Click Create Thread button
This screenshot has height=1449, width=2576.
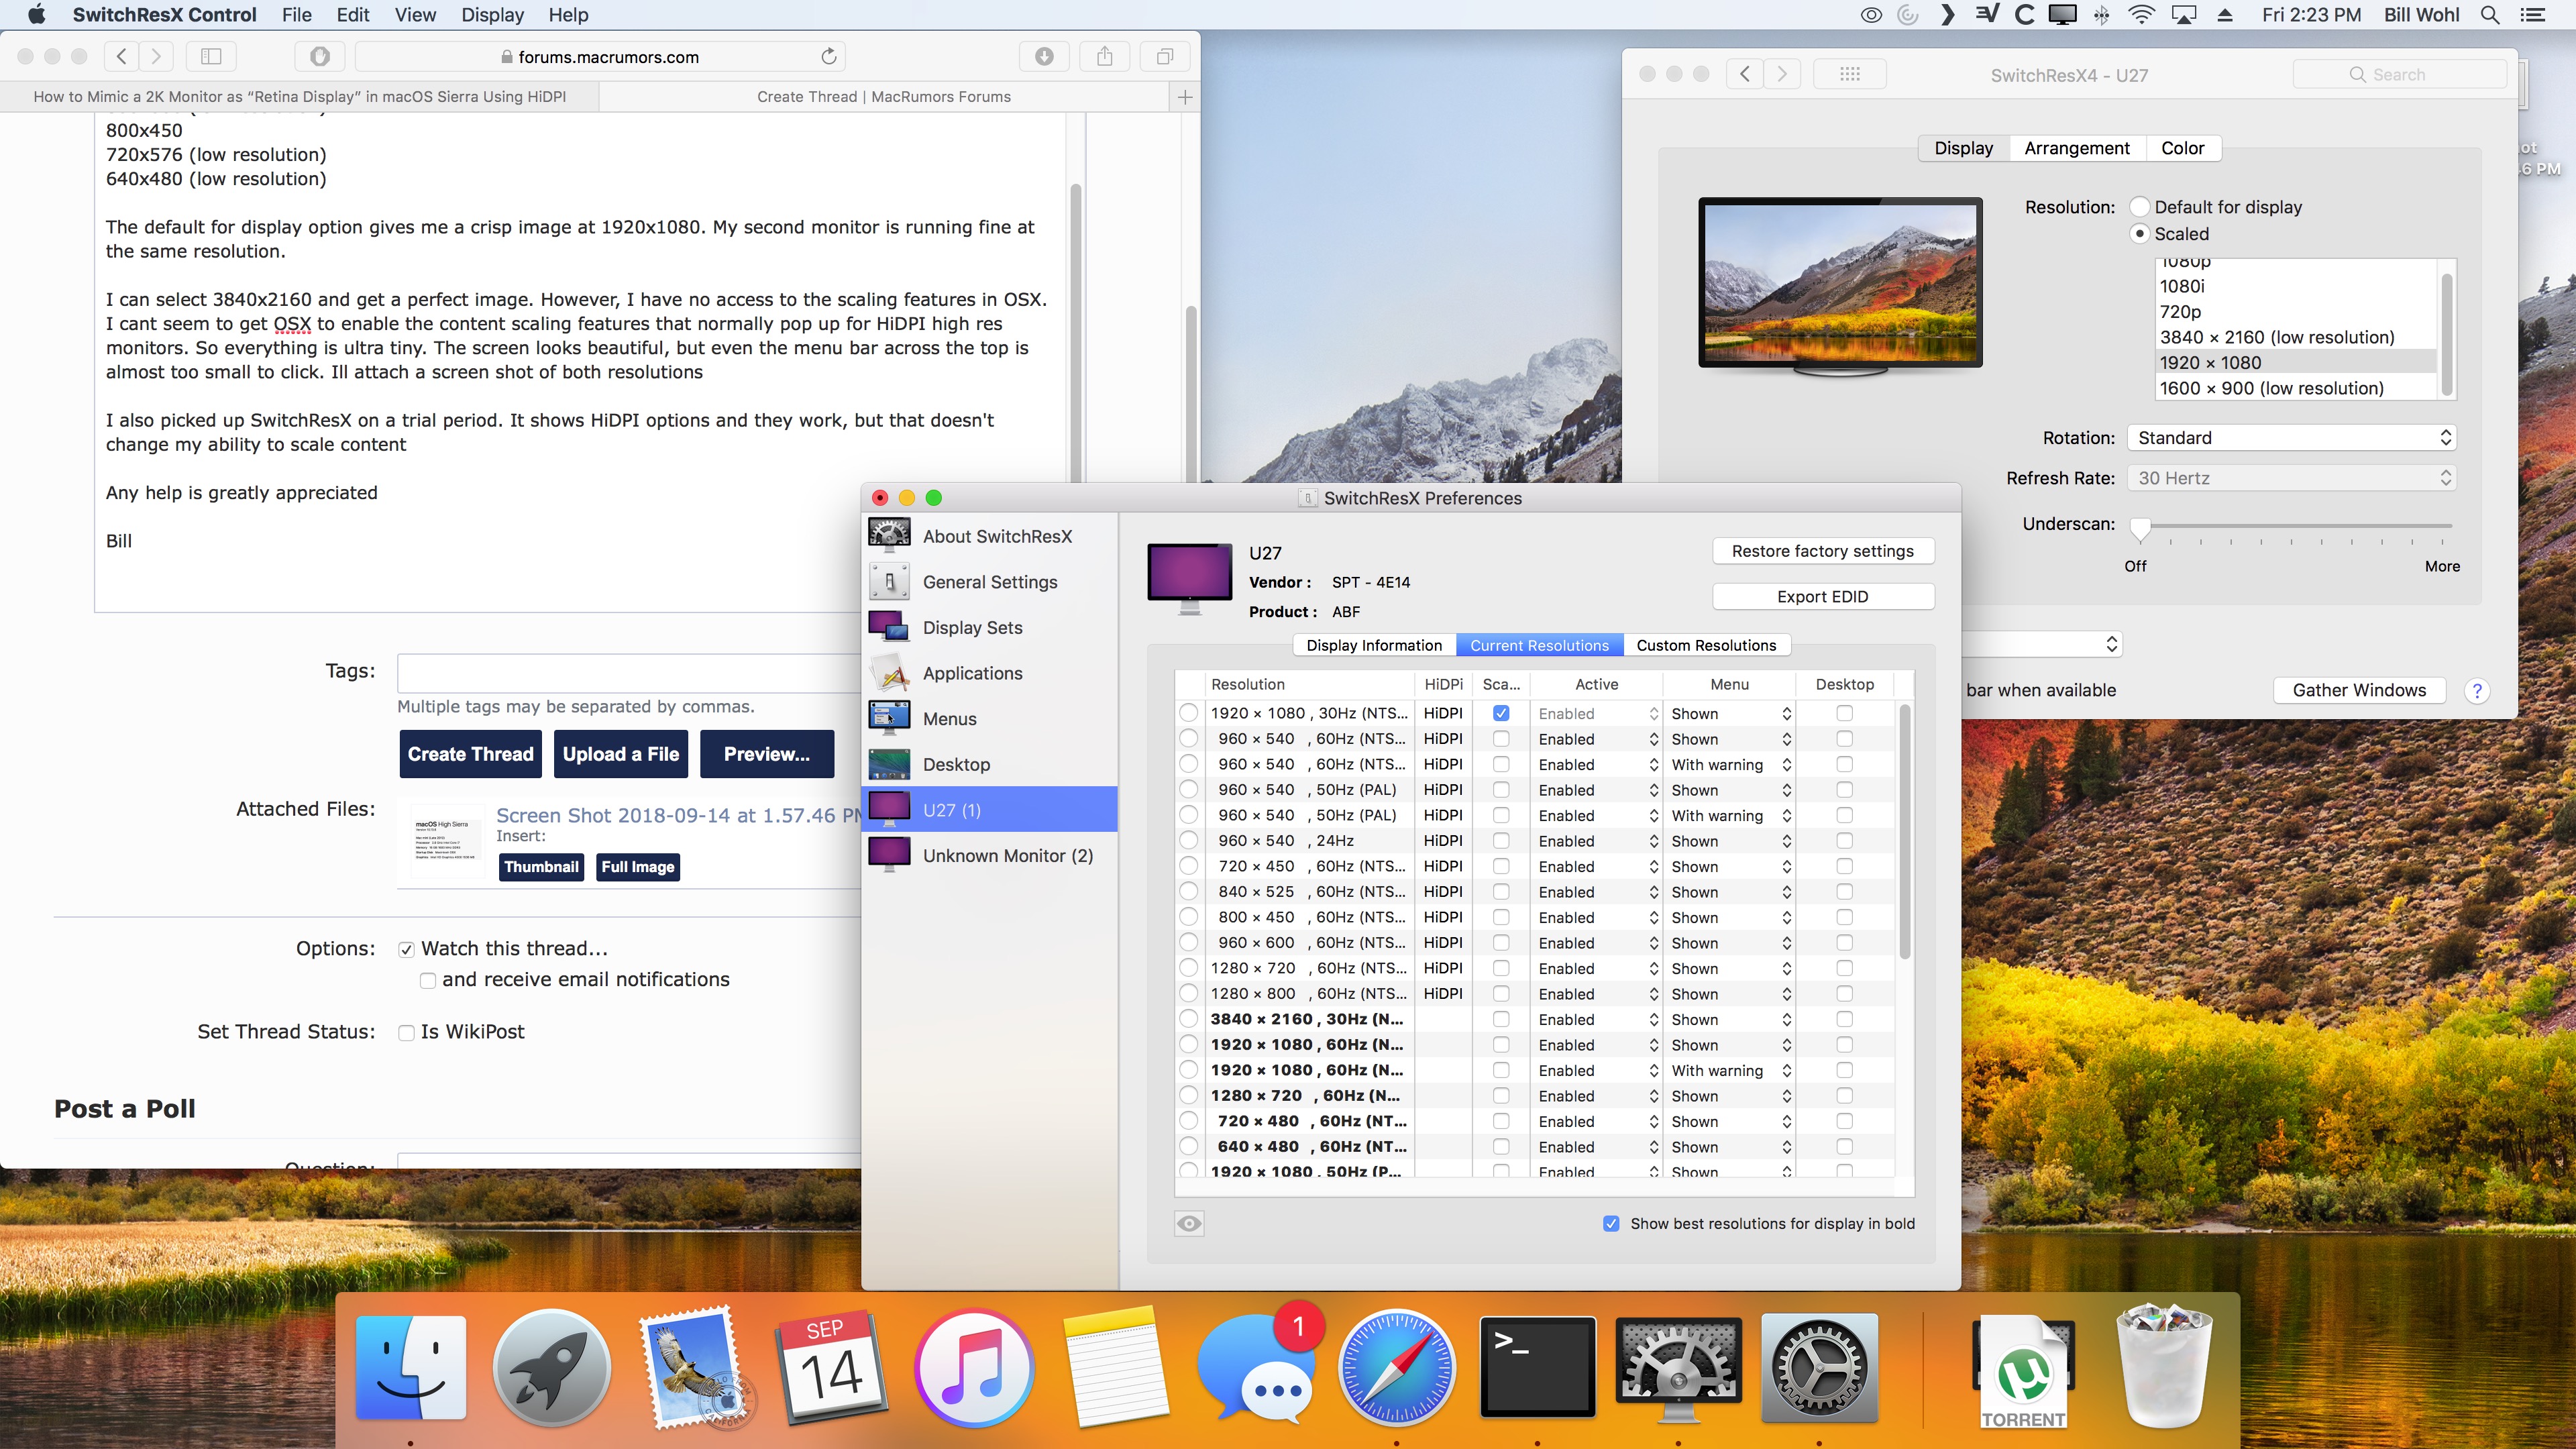click(470, 754)
